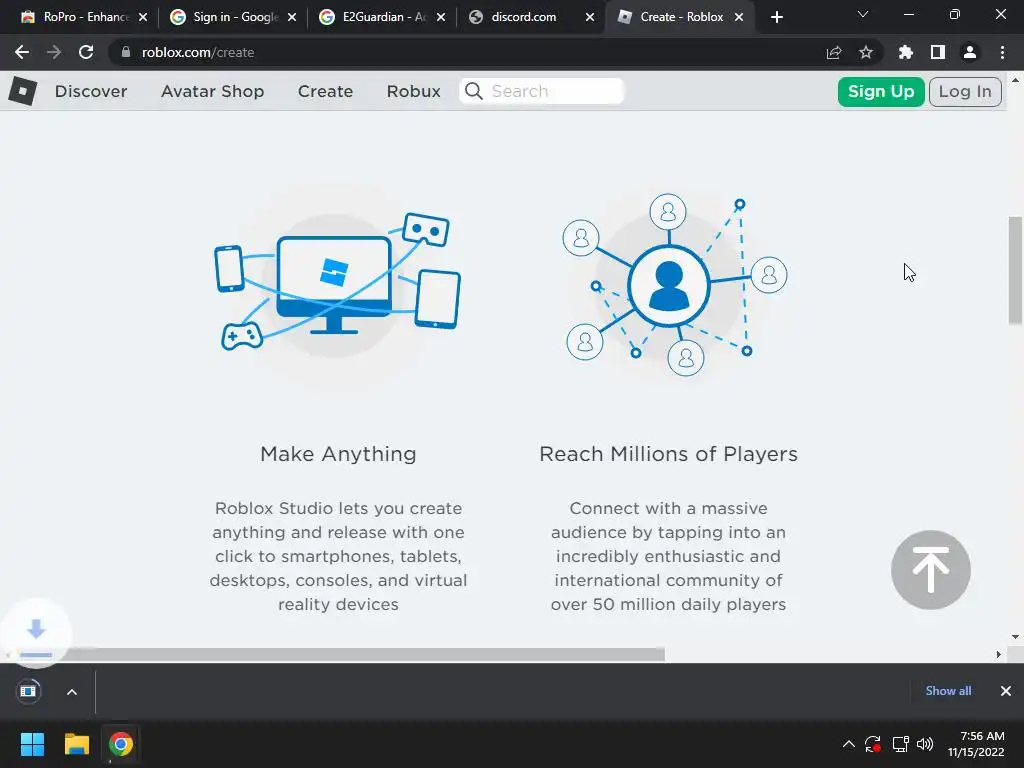Click the blue download arrow indicator
This screenshot has height=768, width=1024.
click(36, 633)
